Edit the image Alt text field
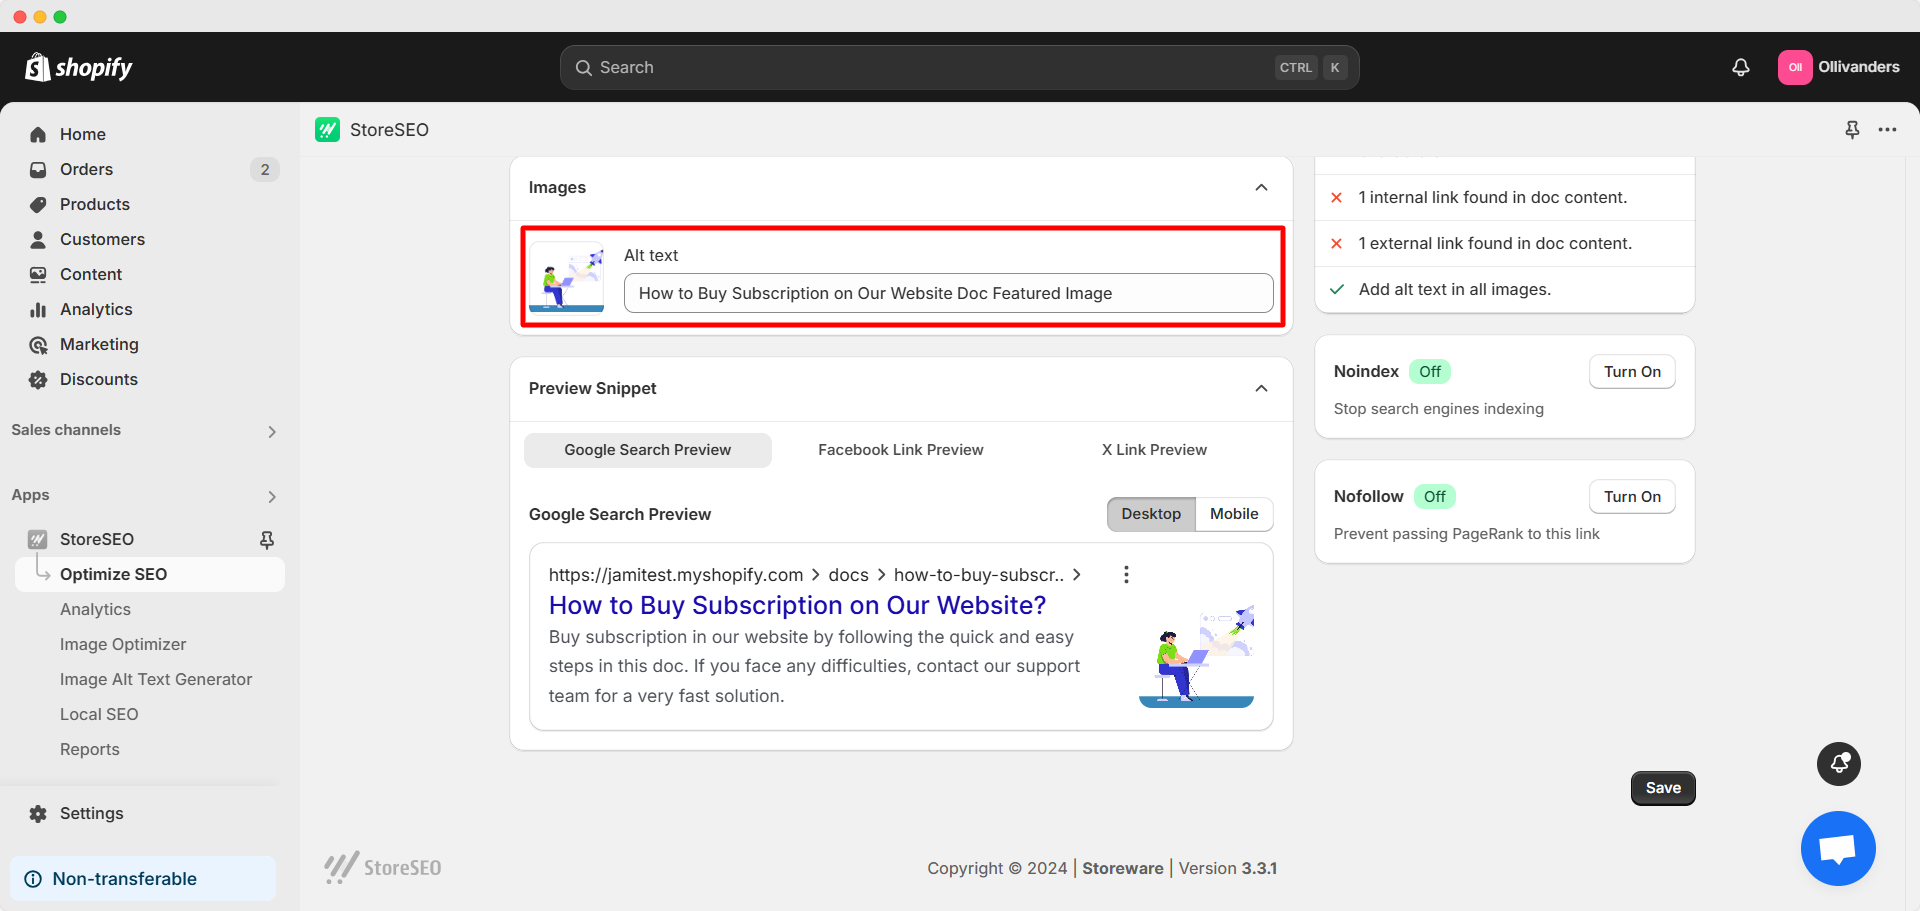The width and height of the screenshot is (1920, 911). click(948, 293)
